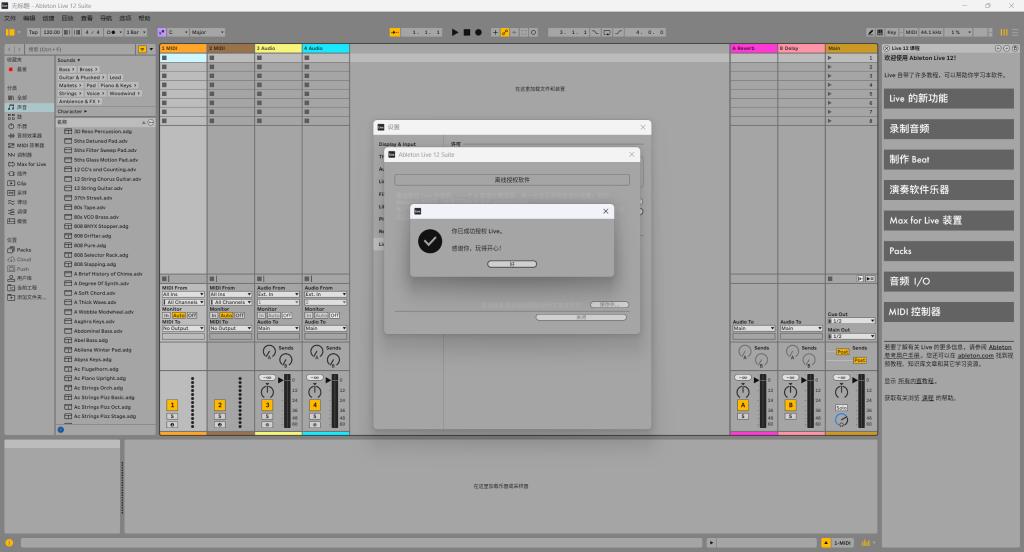Select the Piano & Keys filter tag
1024x552 pixels.
coord(118,86)
